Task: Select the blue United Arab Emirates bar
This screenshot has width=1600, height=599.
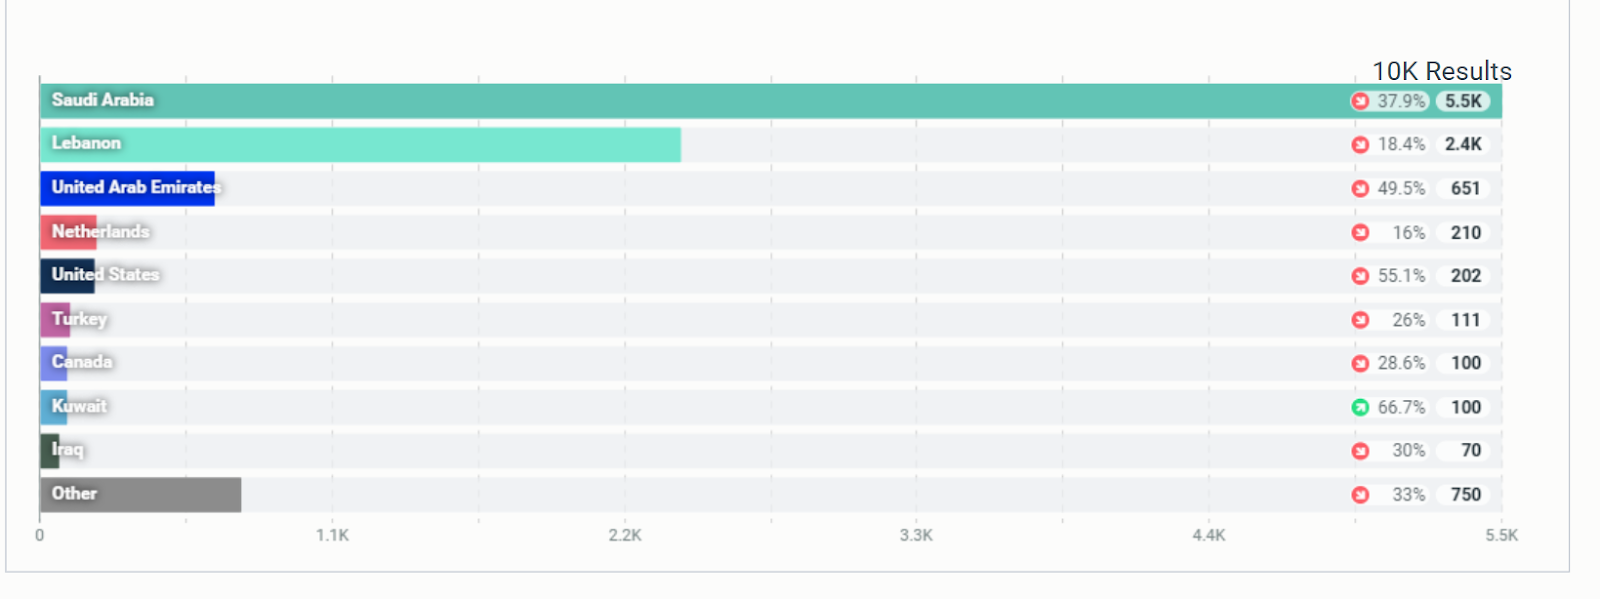Action: pyautogui.click(x=127, y=188)
